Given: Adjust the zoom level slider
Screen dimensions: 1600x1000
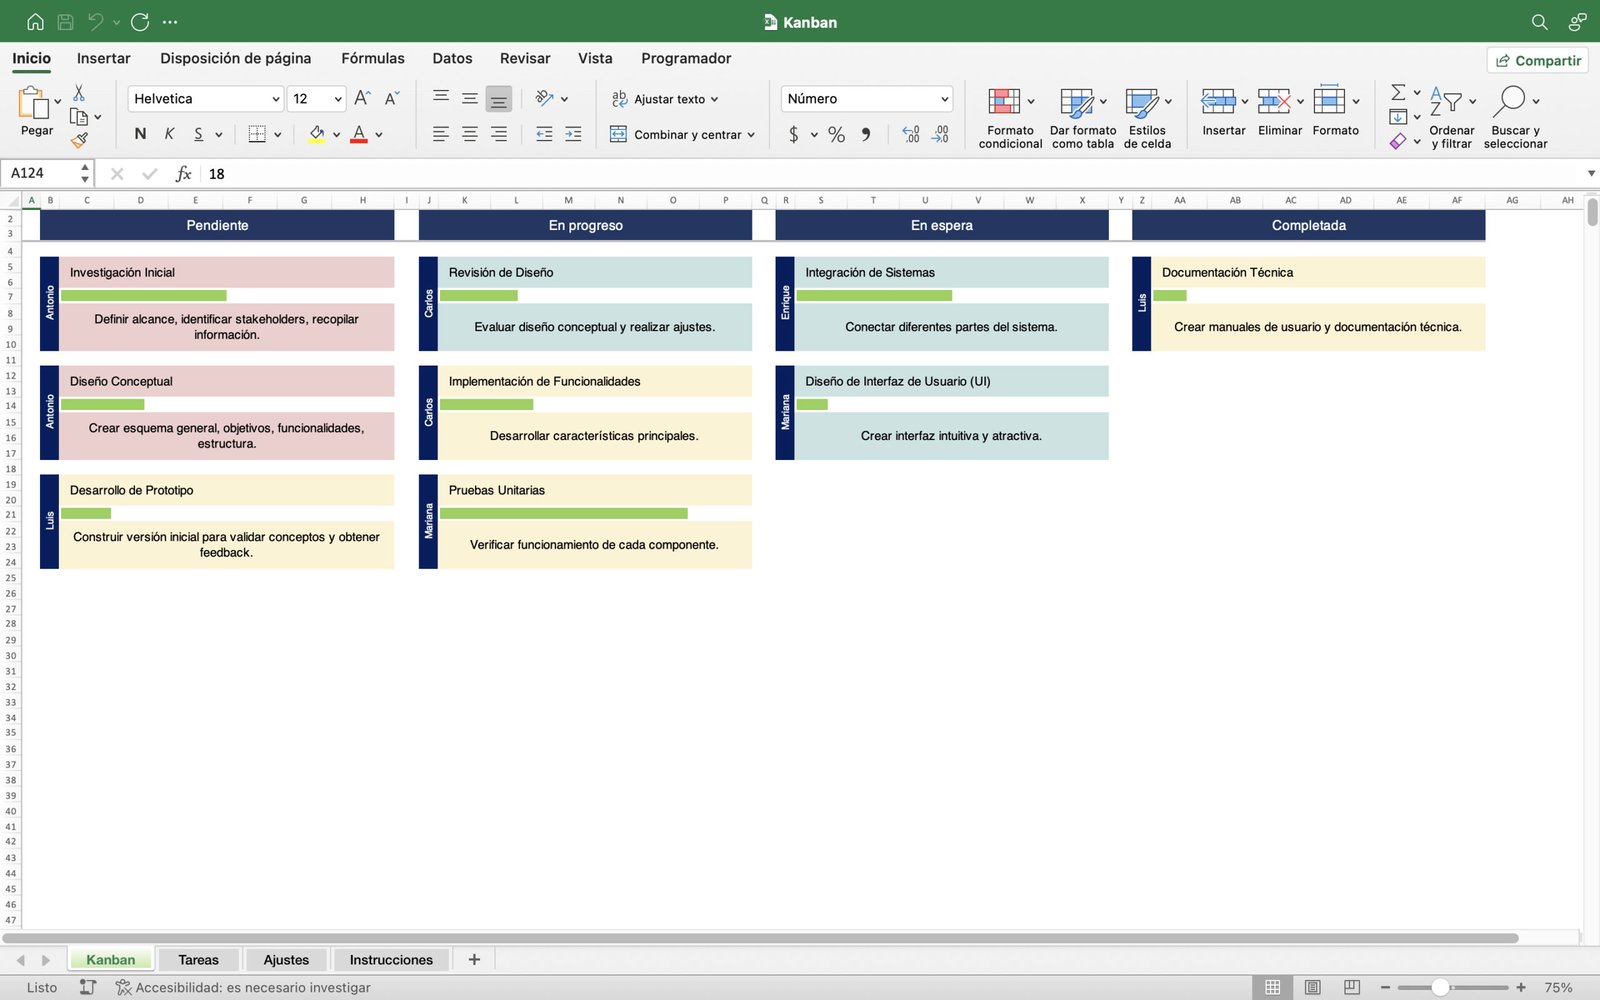Looking at the screenshot, I should pyautogui.click(x=1440, y=987).
